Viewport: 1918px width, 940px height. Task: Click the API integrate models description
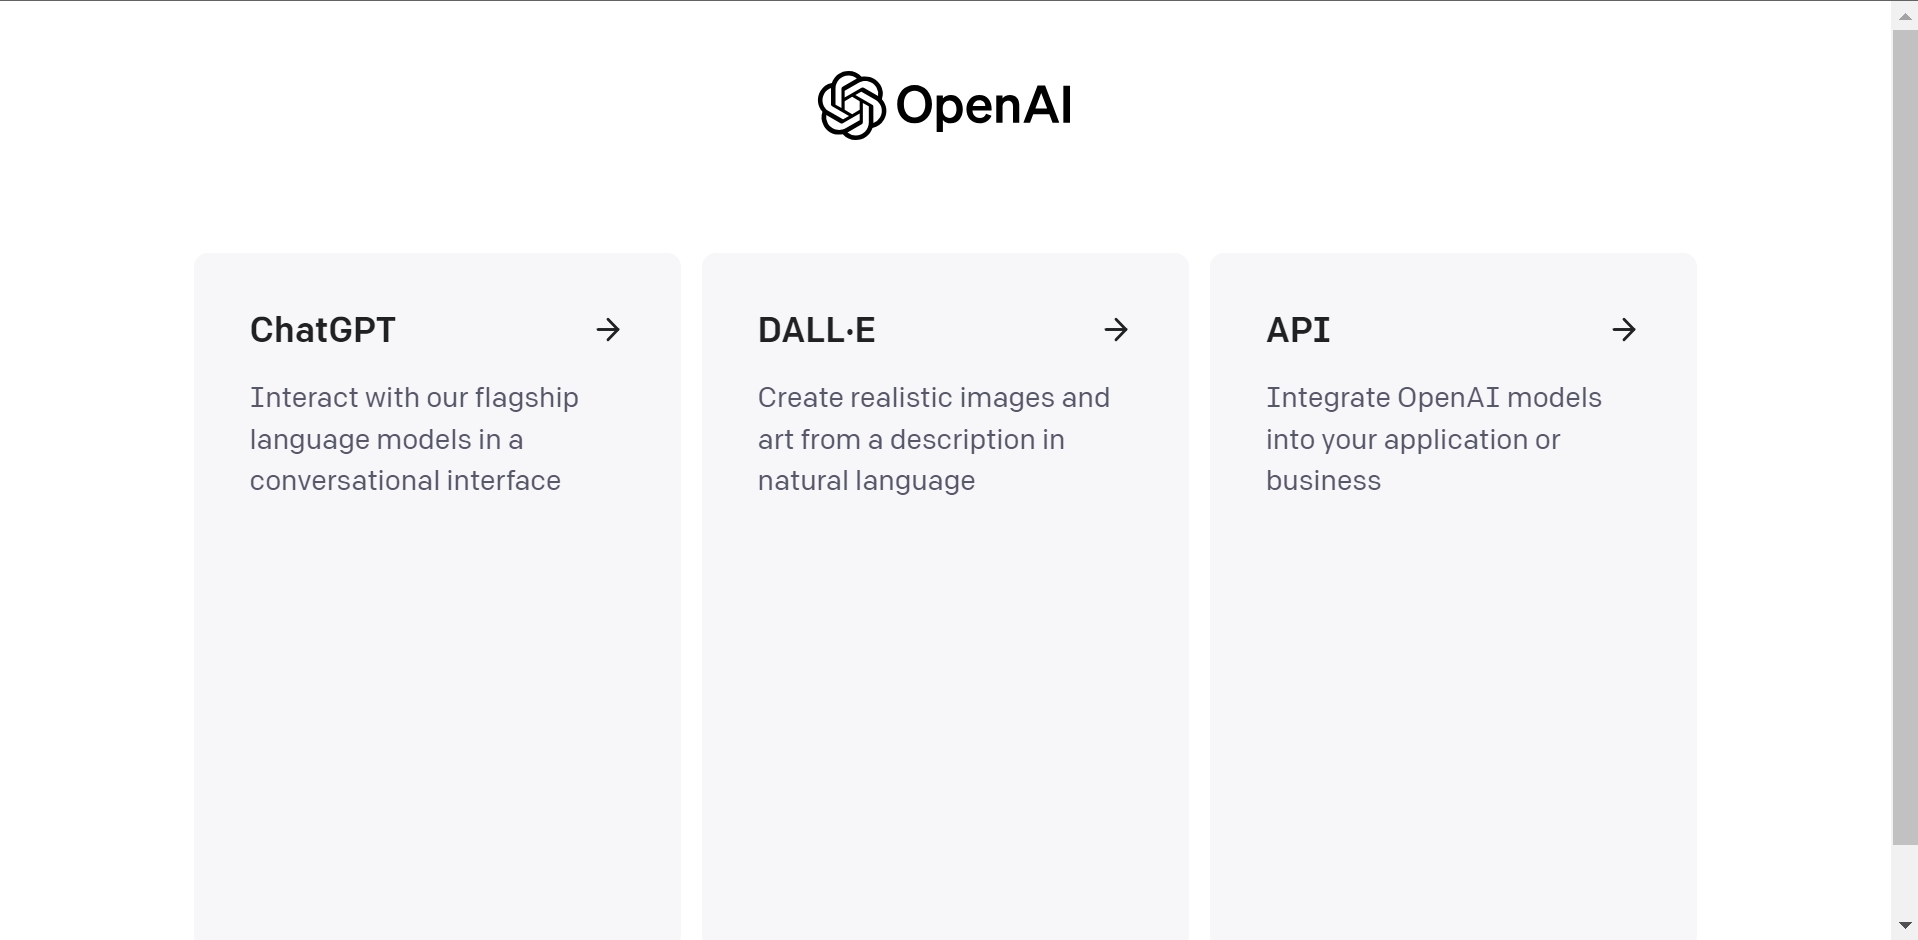[x=1433, y=439]
